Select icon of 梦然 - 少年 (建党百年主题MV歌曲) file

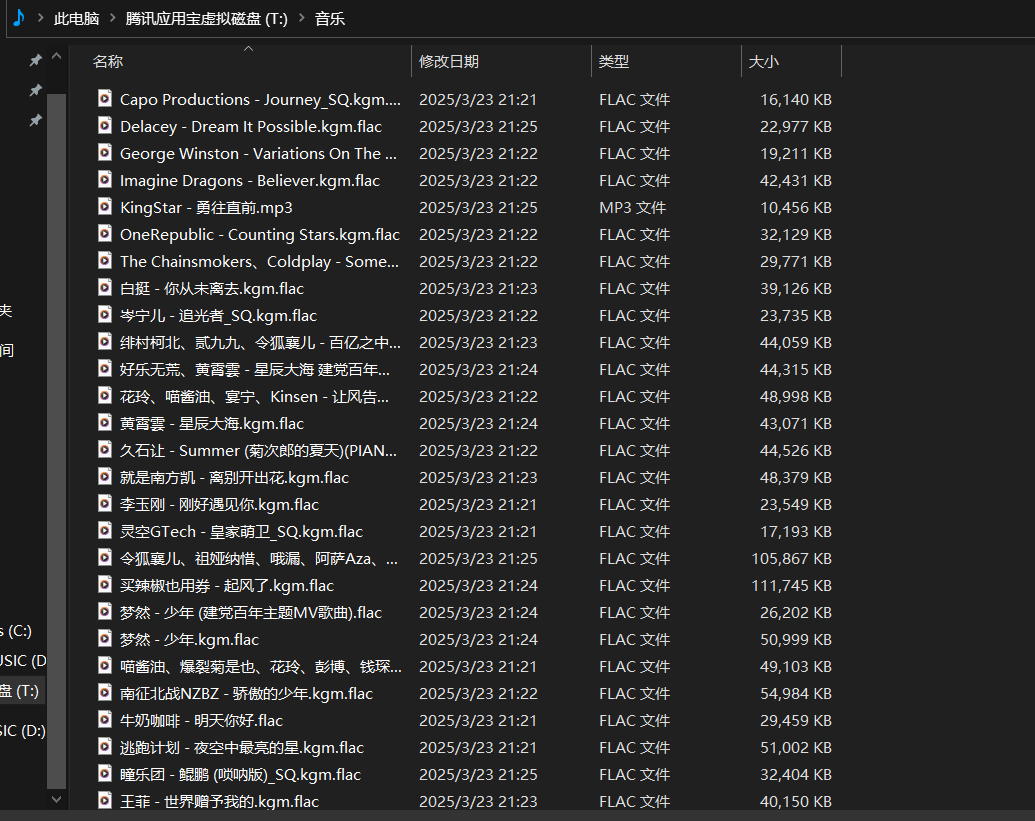click(x=104, y=612)
